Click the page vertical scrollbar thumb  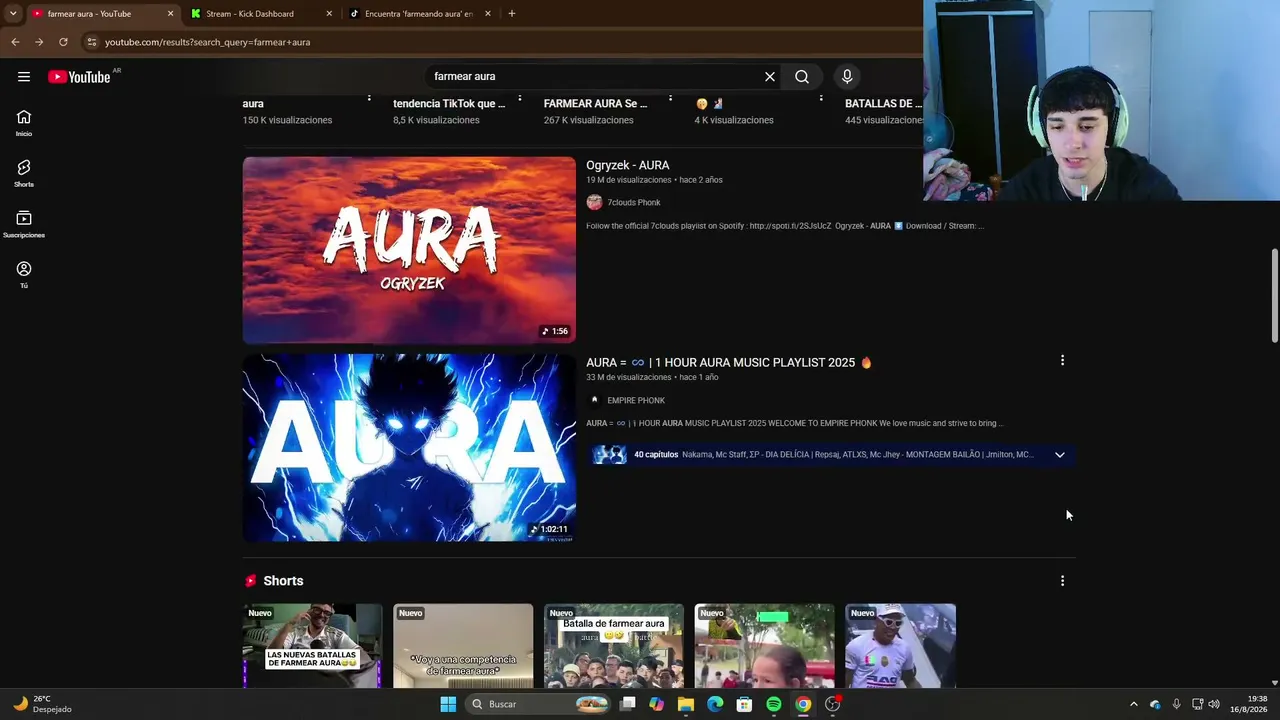click(x=1274, y=296)
